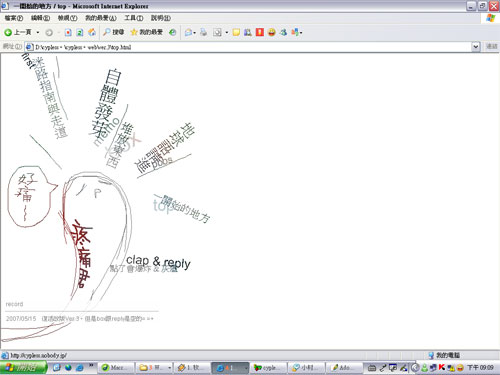This screenshot has height=375, width=500.
Task: Click the Windows Start button
Action: (x=23, y=368)
